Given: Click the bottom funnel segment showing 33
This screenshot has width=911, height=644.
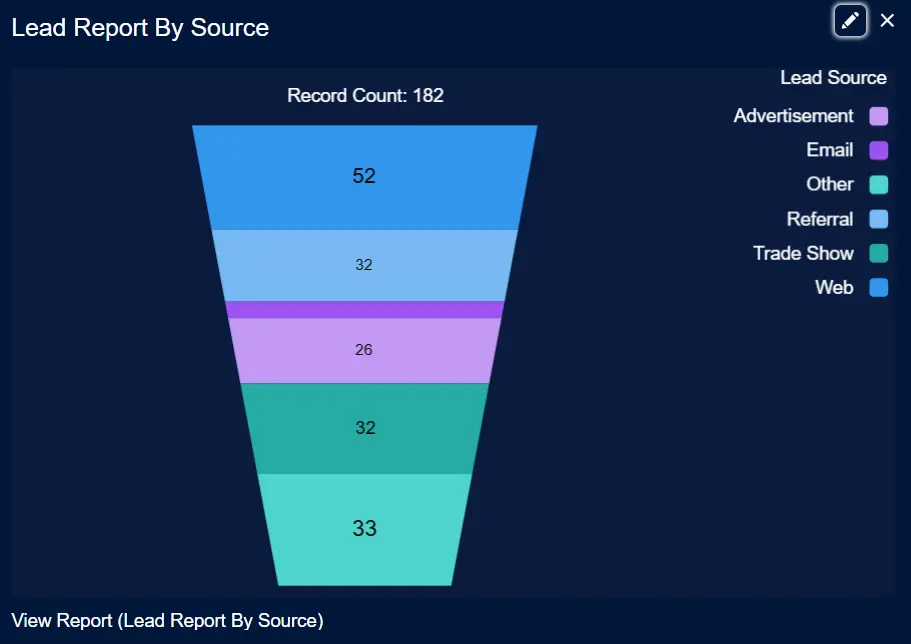Looking at the screenshot, I should point(364,529).
